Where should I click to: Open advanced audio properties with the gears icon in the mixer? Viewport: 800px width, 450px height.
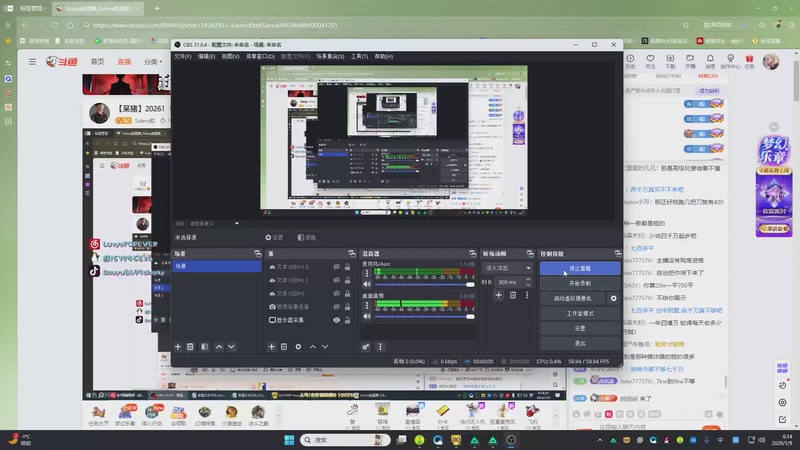366,347
